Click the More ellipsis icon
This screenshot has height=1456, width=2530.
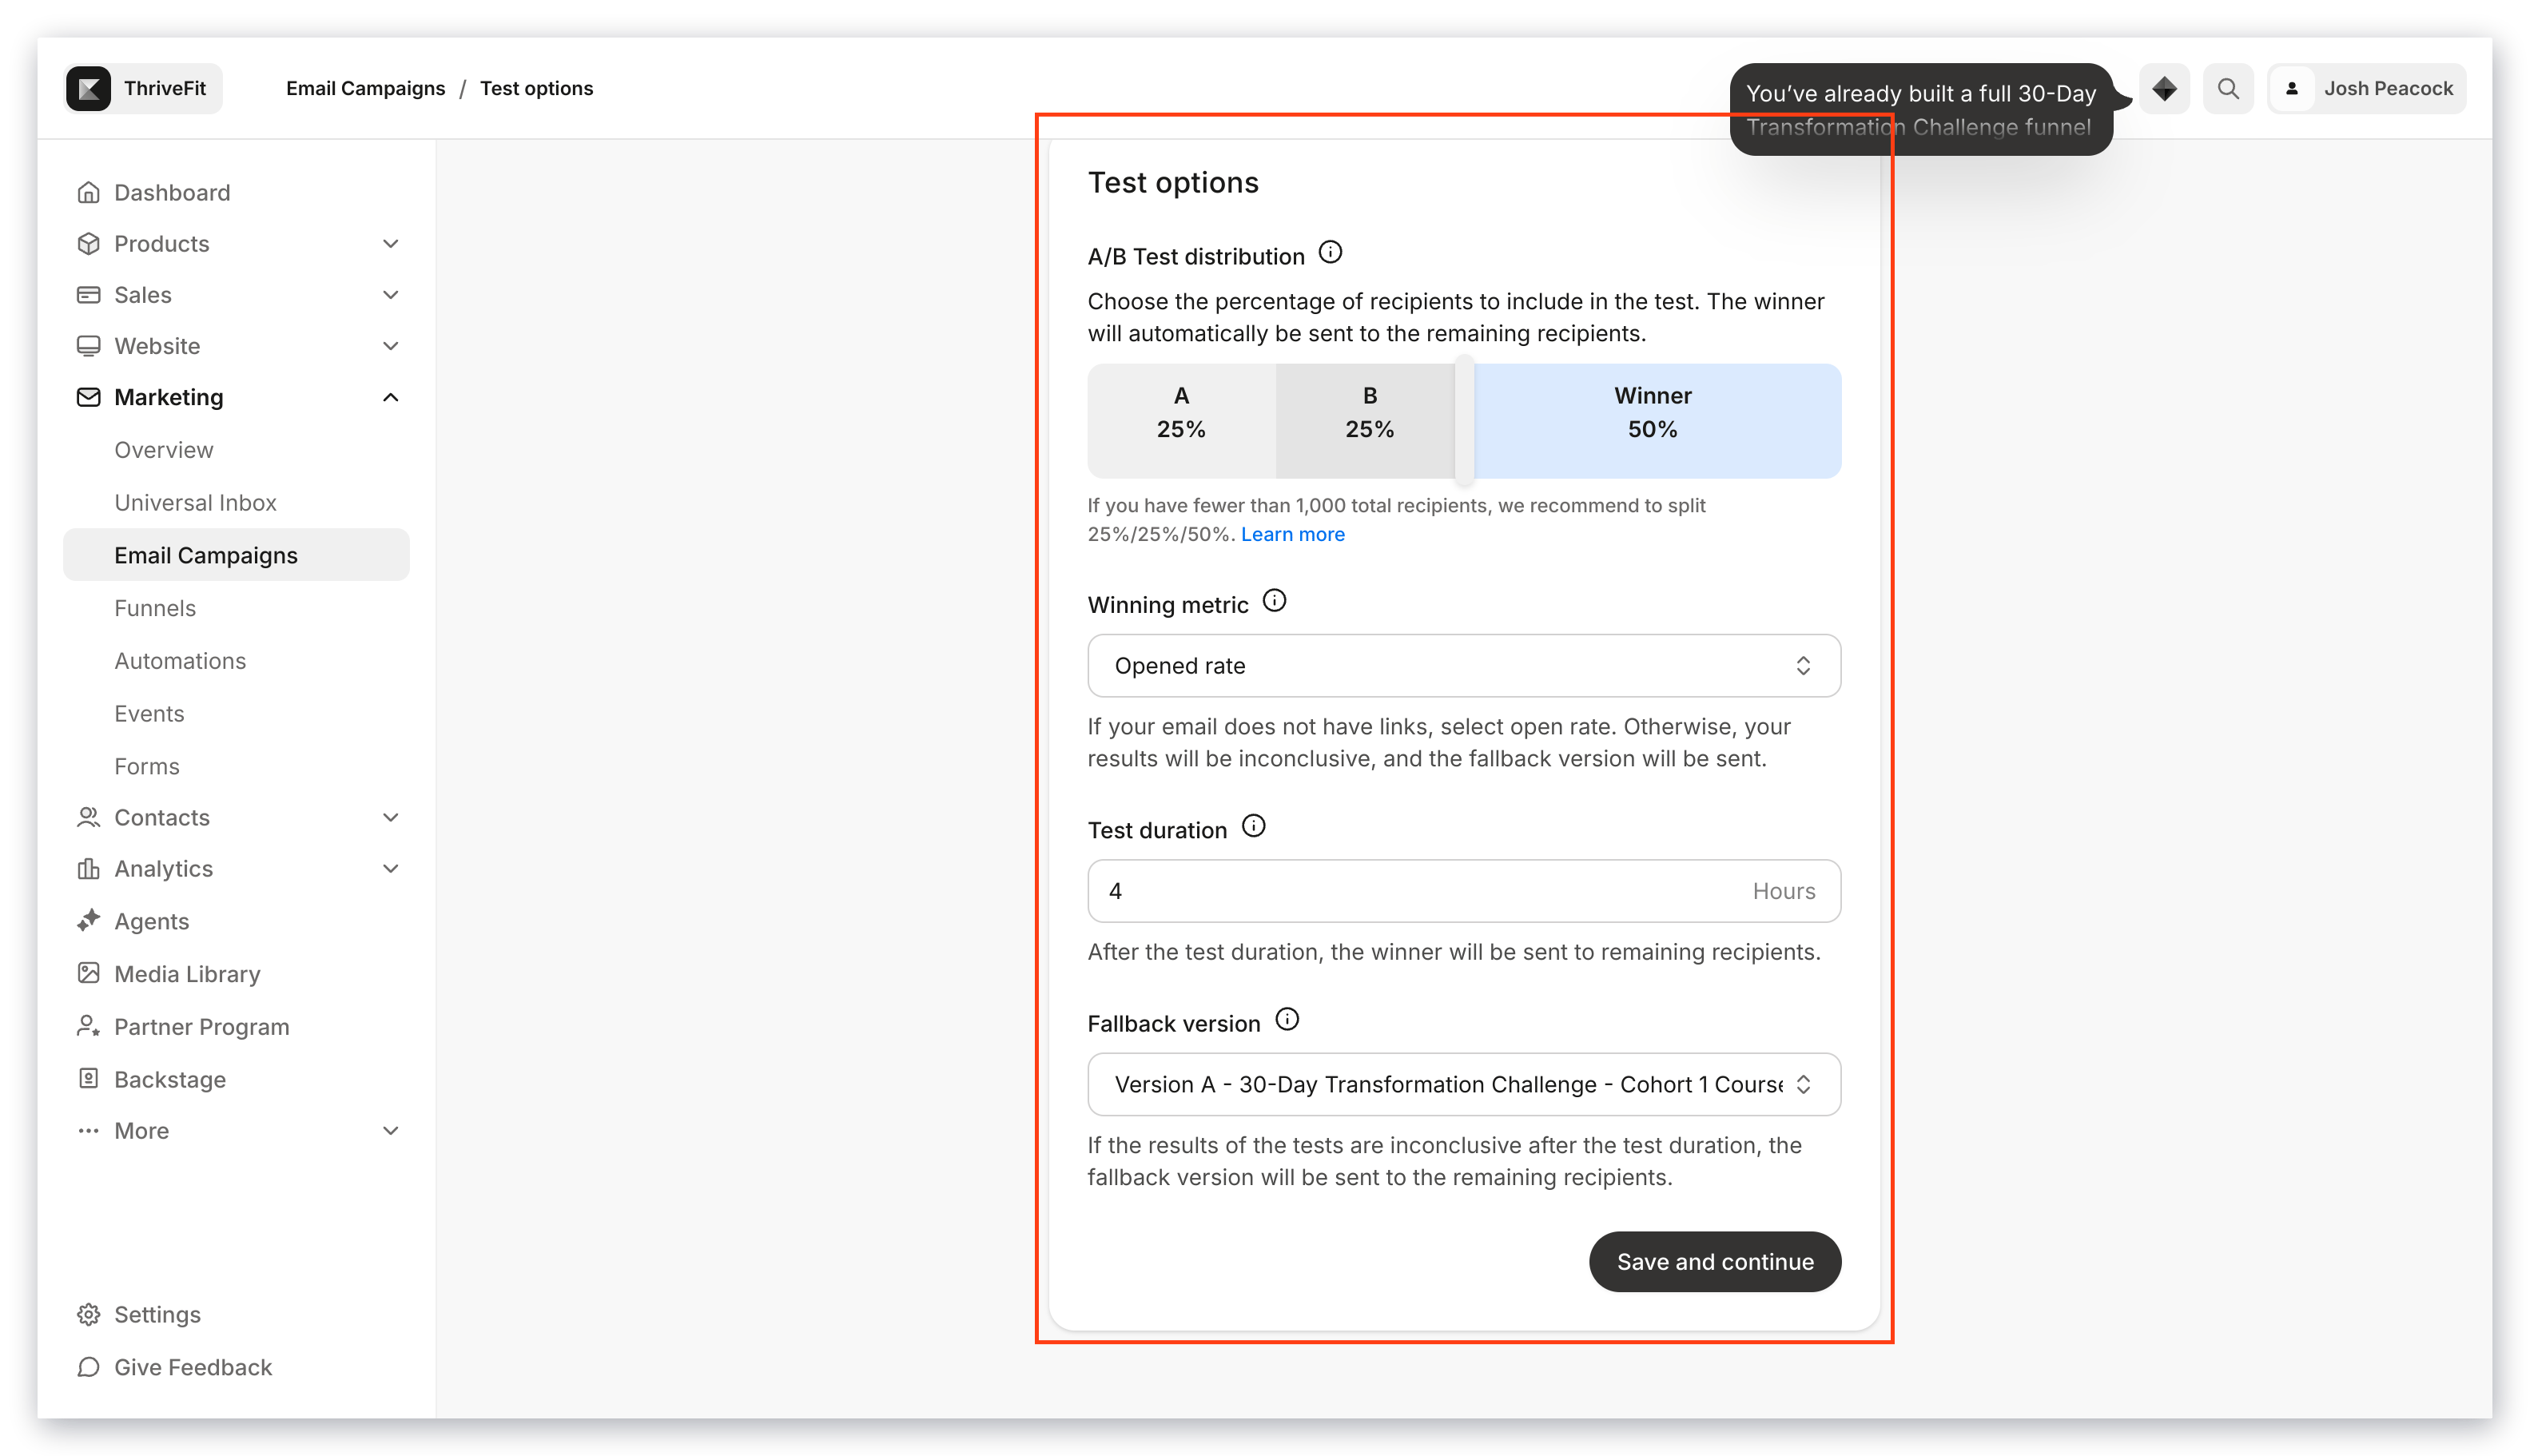tap(88, 1130)
